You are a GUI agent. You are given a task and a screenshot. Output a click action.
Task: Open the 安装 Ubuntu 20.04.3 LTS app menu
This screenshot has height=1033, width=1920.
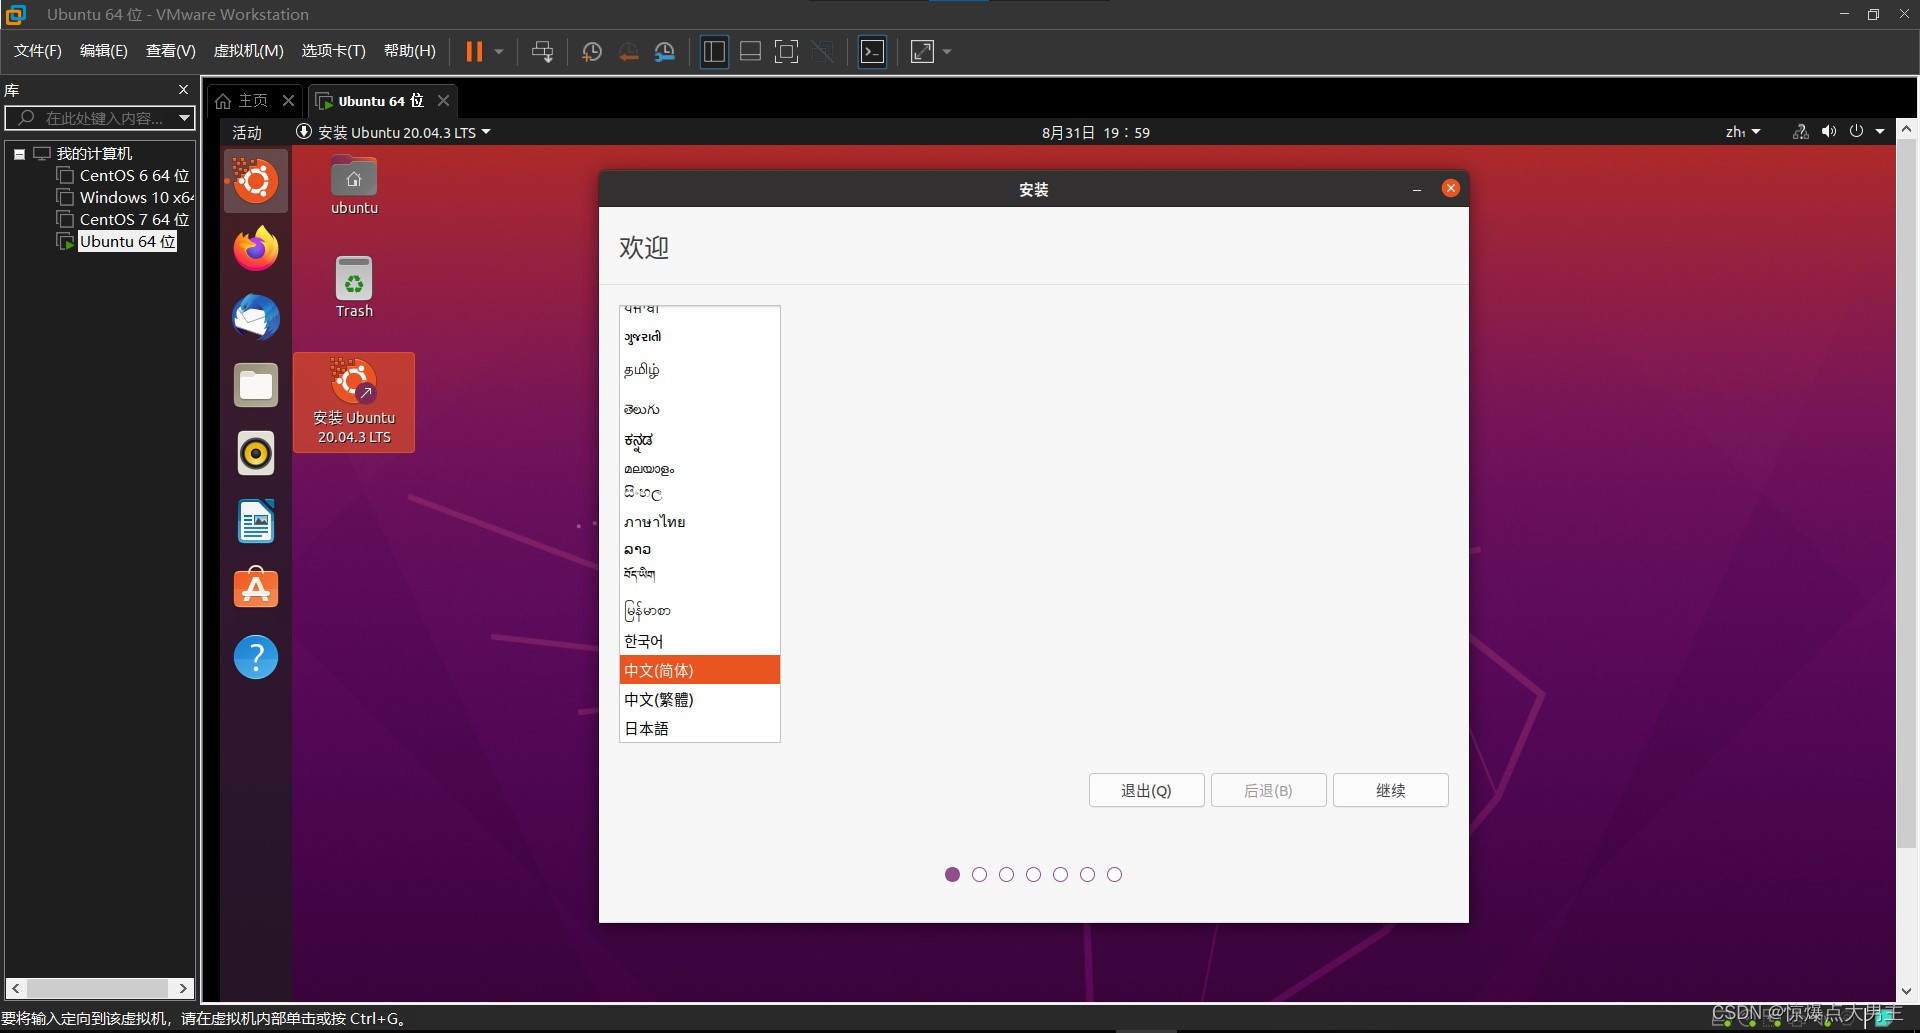[393, 133]
